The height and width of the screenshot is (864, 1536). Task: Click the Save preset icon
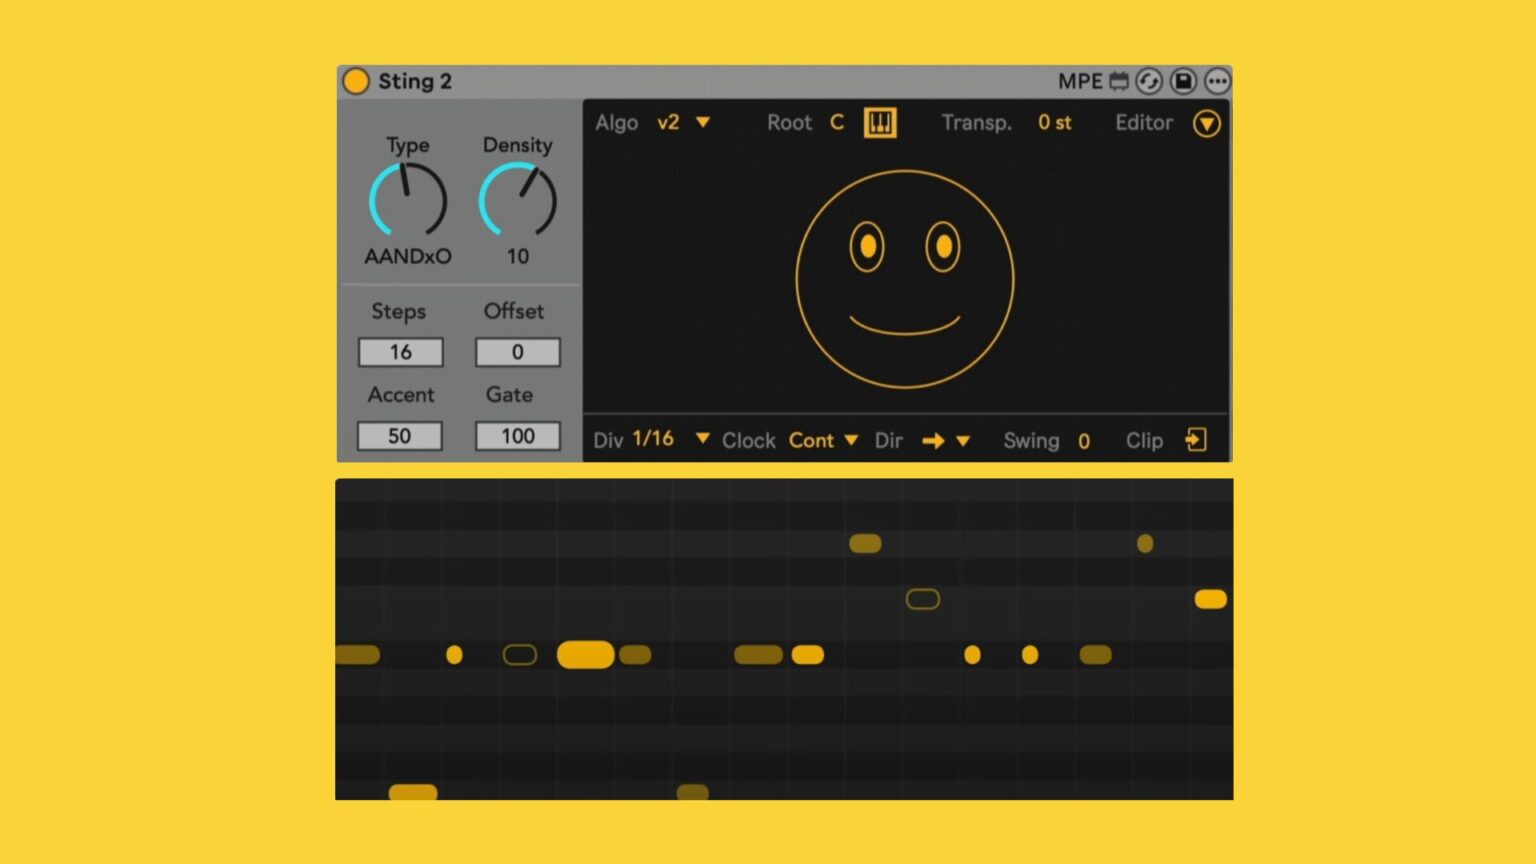coord(1183,81)
